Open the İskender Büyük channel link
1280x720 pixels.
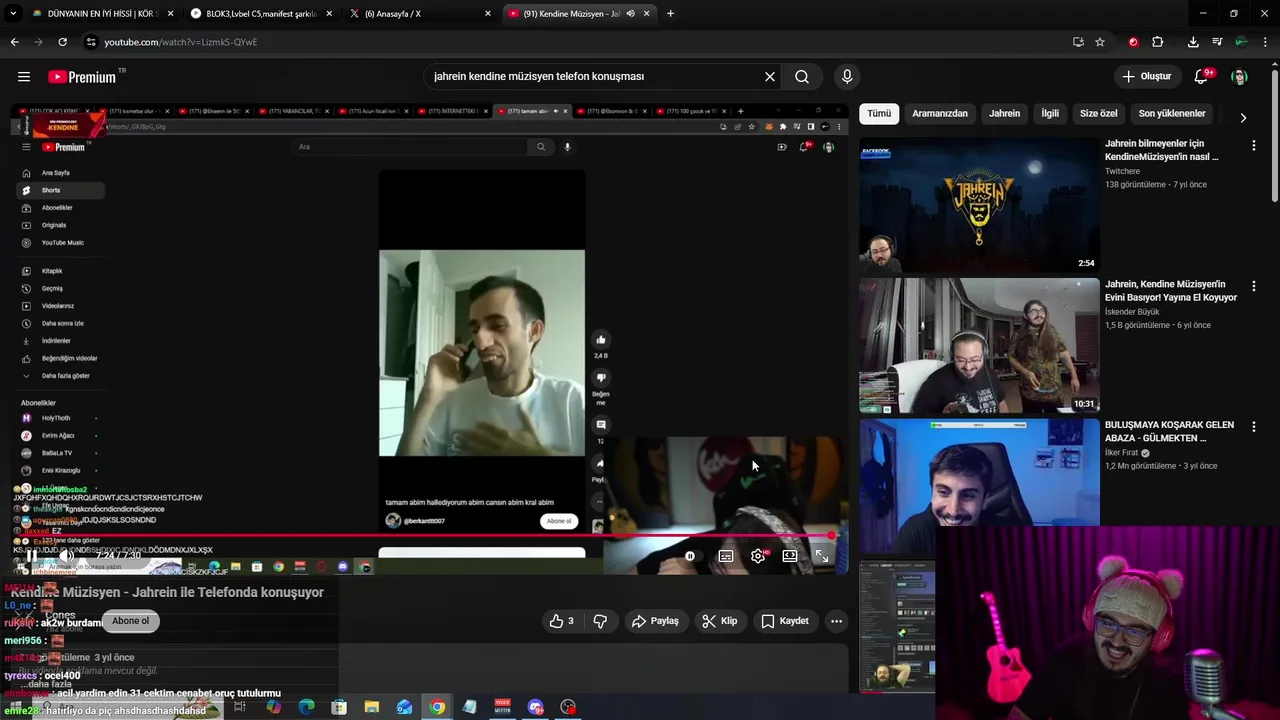tap(1132, 312)
